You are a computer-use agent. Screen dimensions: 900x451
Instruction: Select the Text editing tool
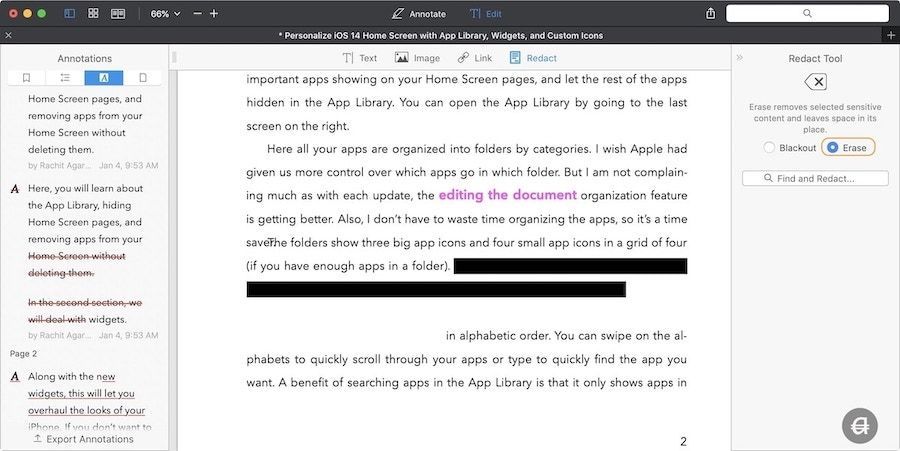pos(360,58)
